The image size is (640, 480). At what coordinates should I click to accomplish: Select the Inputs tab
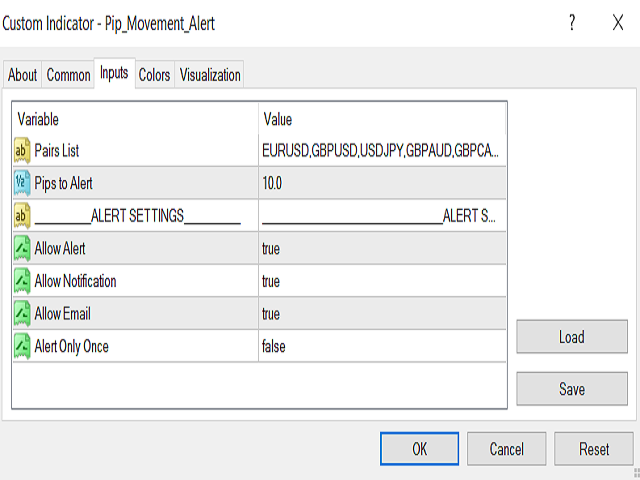coord(114,73)
